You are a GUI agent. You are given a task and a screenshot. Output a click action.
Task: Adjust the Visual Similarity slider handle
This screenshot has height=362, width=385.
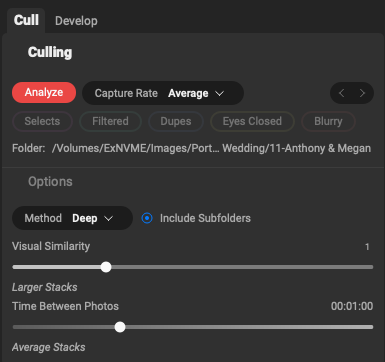coord(106,267)
